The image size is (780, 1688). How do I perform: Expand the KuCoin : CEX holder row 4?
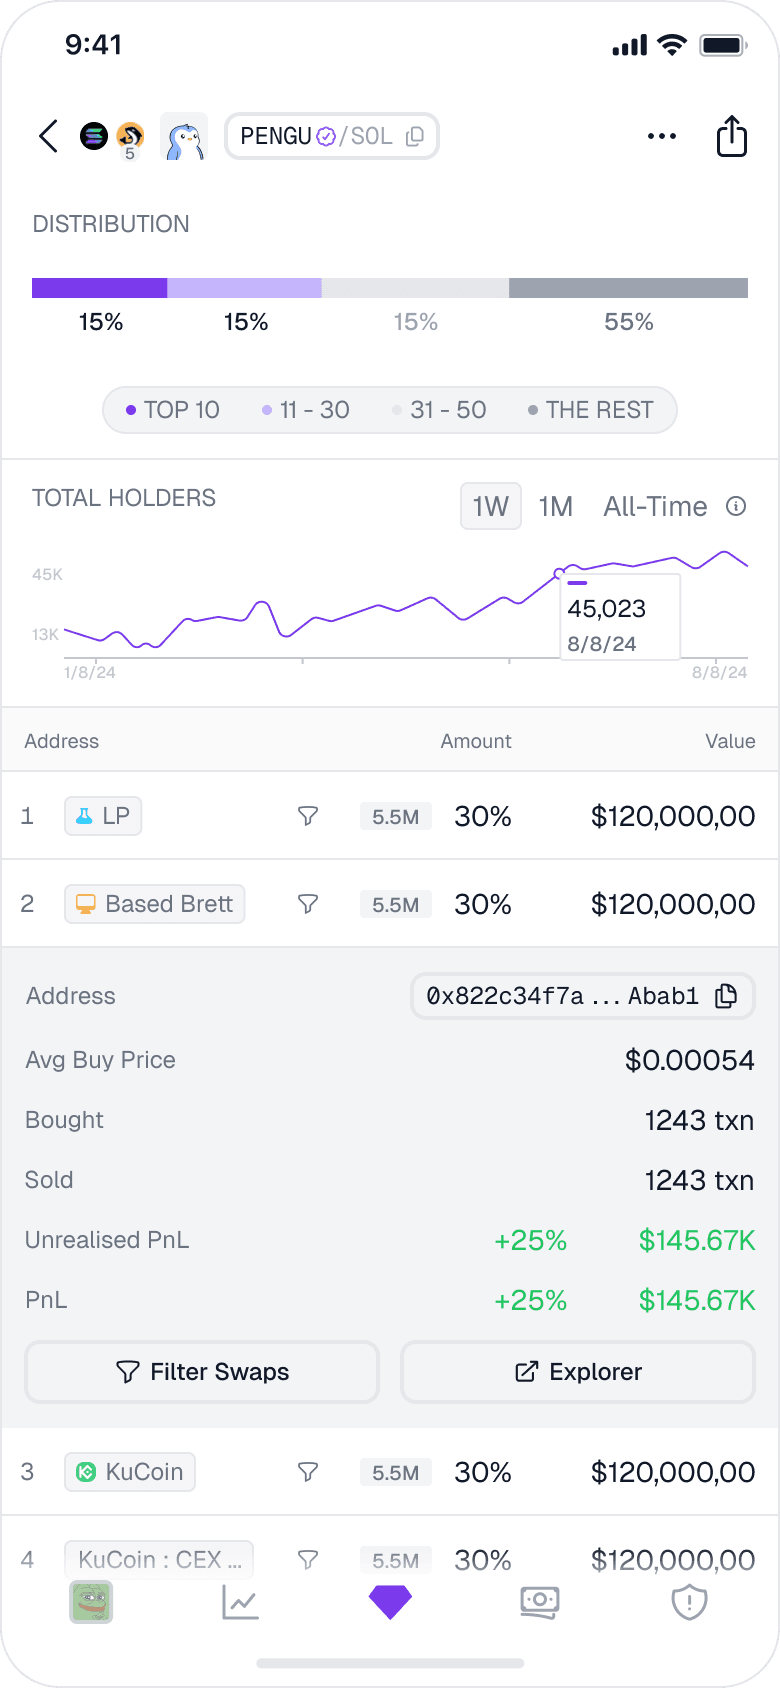[390, 1558]
